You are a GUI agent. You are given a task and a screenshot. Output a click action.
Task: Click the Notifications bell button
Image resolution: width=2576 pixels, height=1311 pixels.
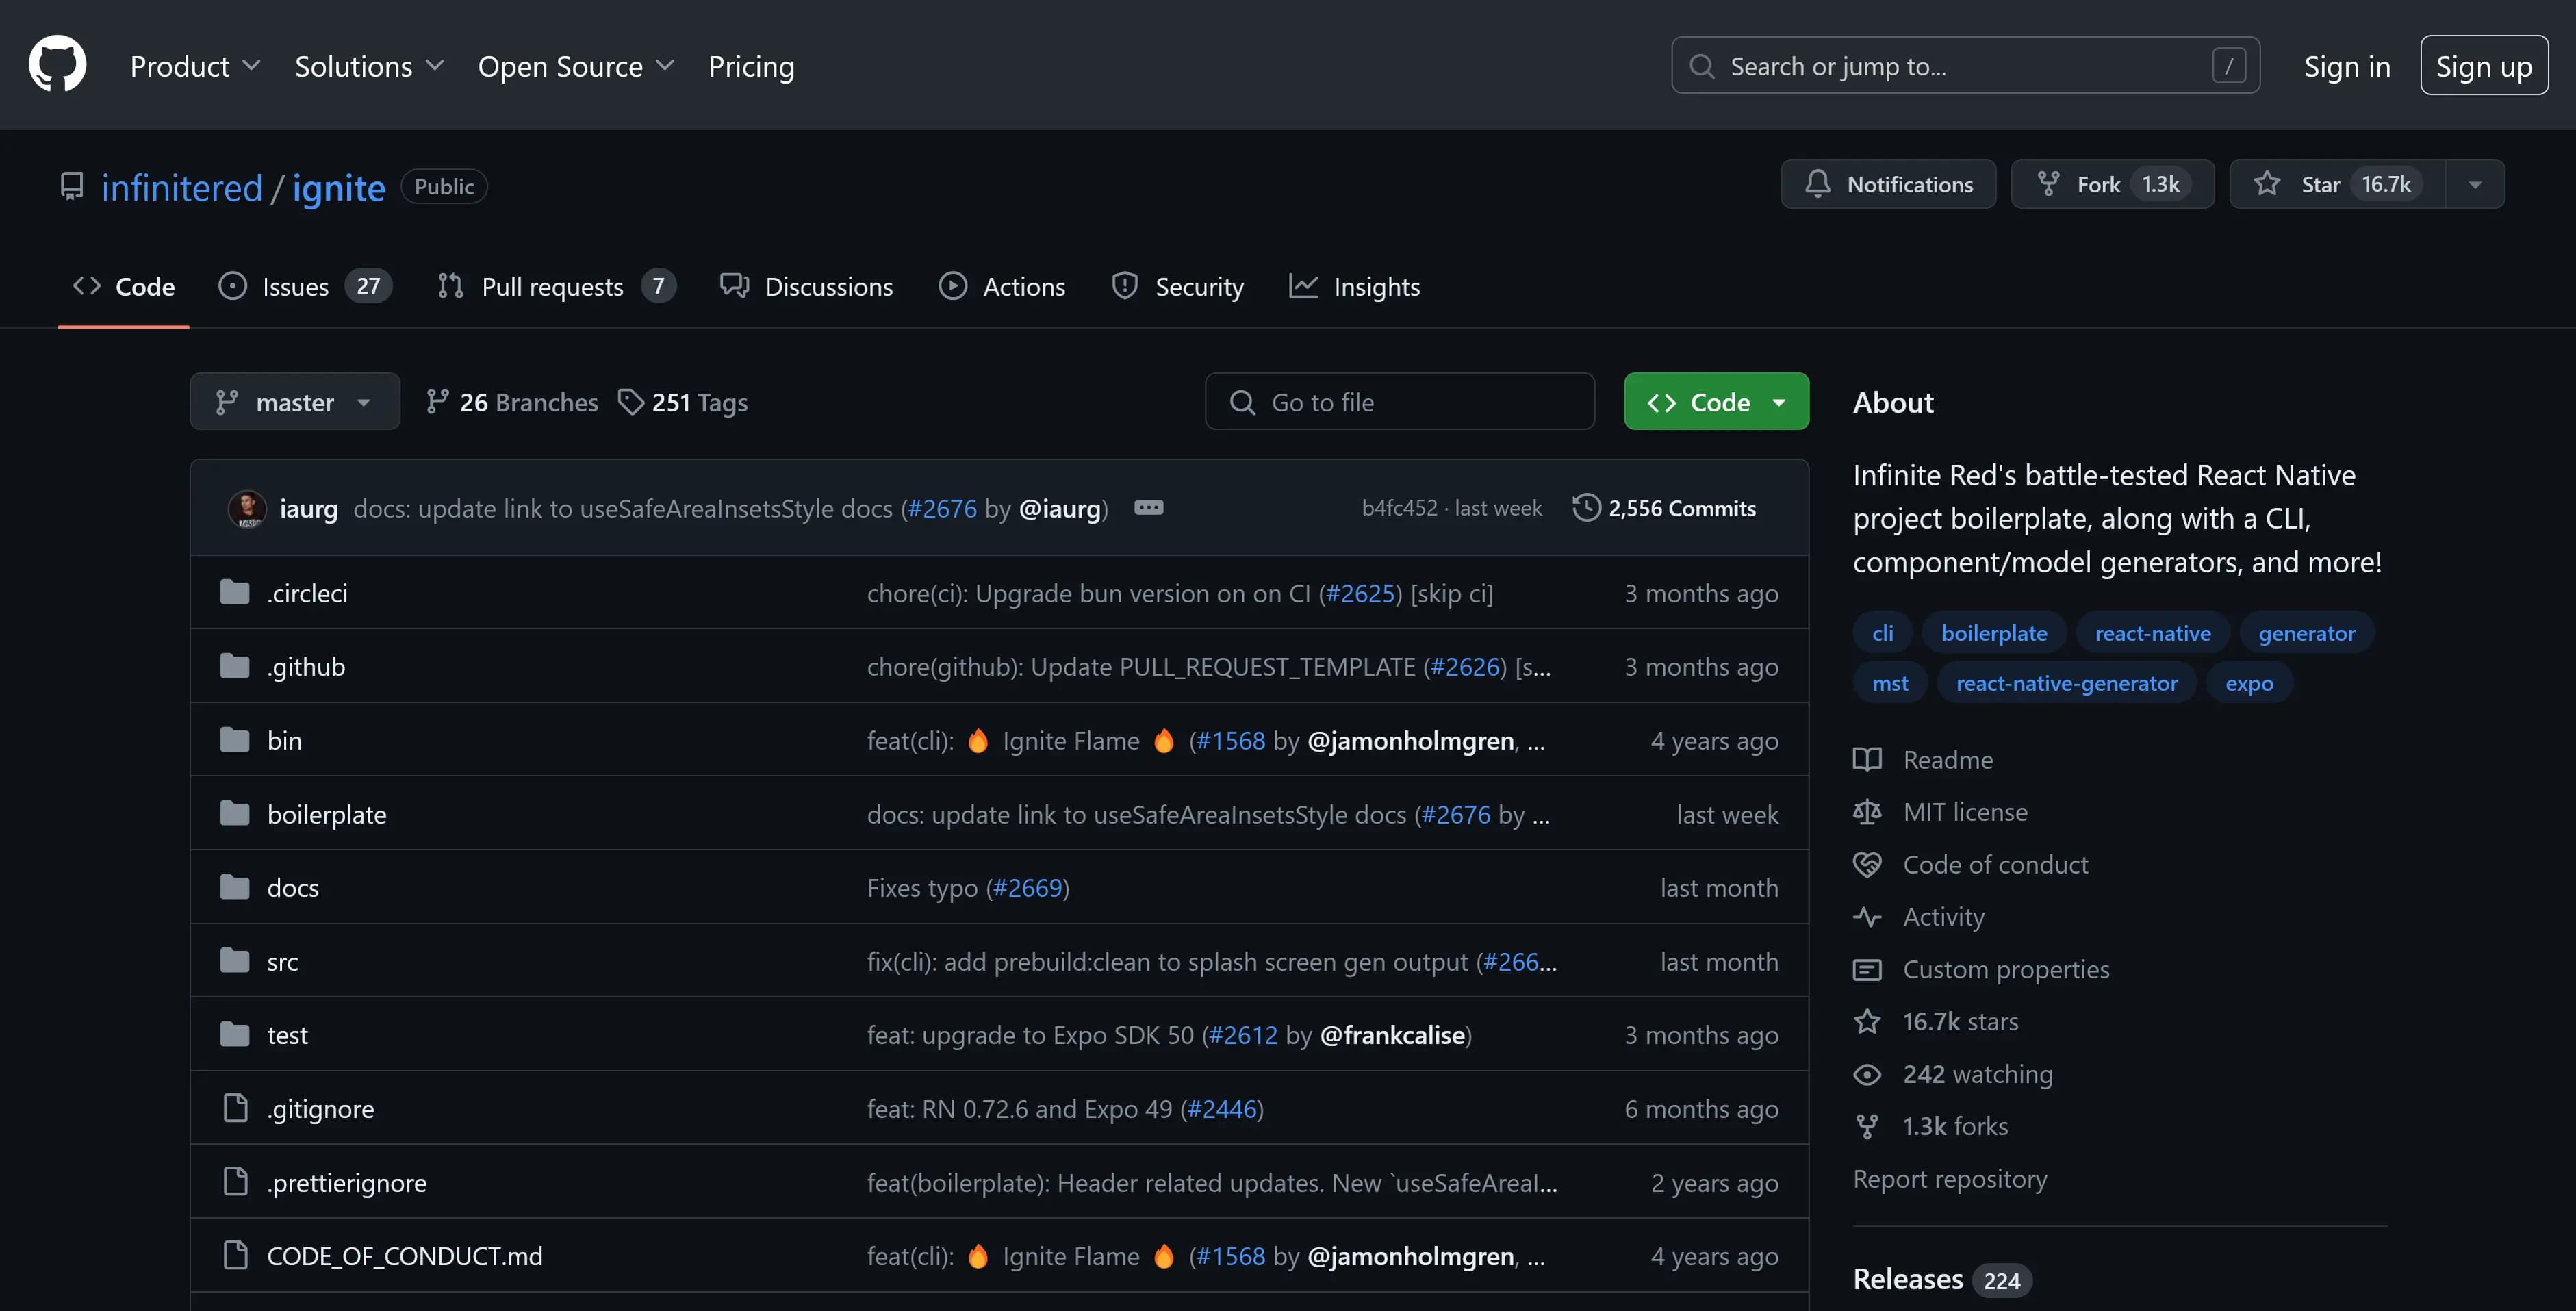(1888, 184)
